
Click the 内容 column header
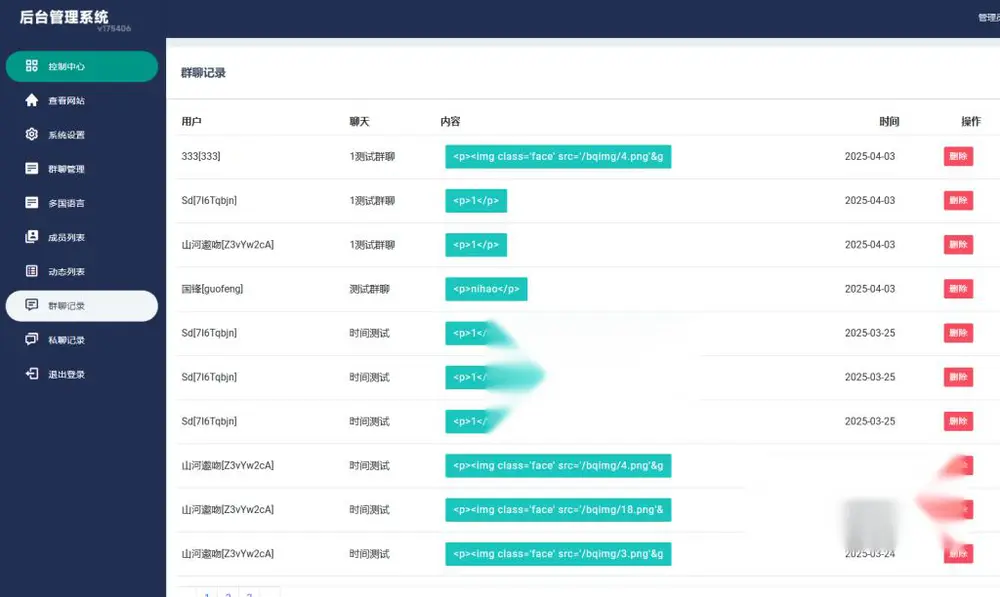tap(450, 121)
